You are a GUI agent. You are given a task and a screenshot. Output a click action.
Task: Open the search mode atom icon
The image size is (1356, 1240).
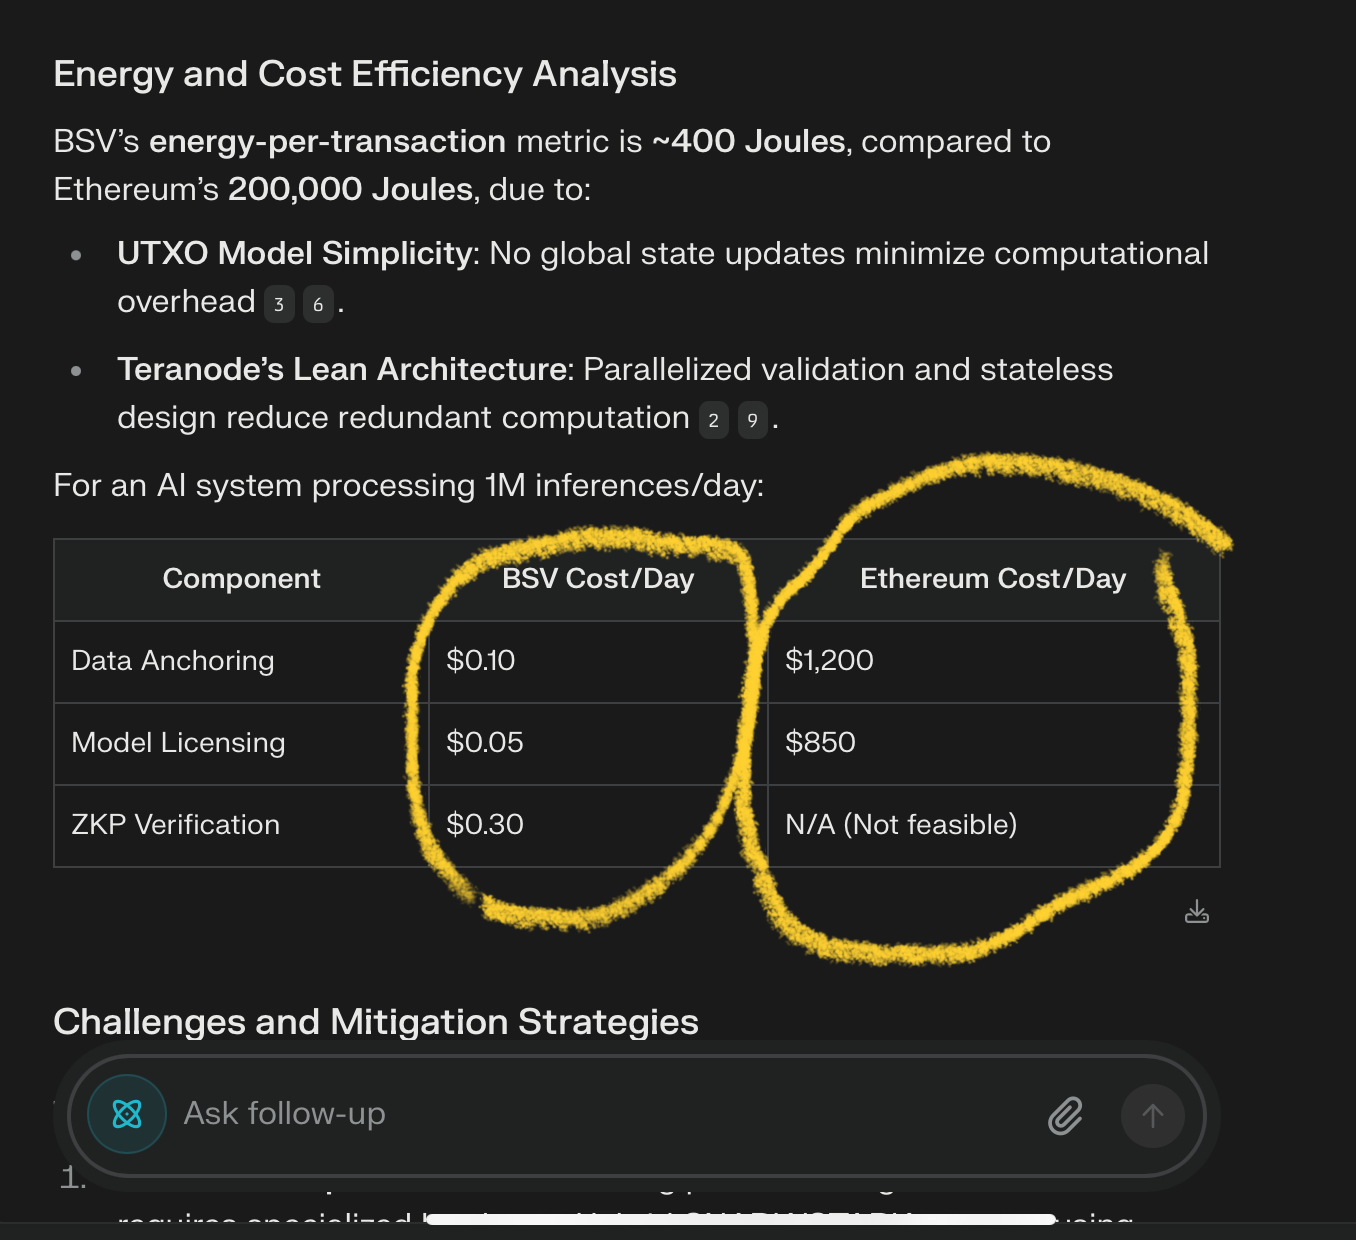tap(127, 1114)
